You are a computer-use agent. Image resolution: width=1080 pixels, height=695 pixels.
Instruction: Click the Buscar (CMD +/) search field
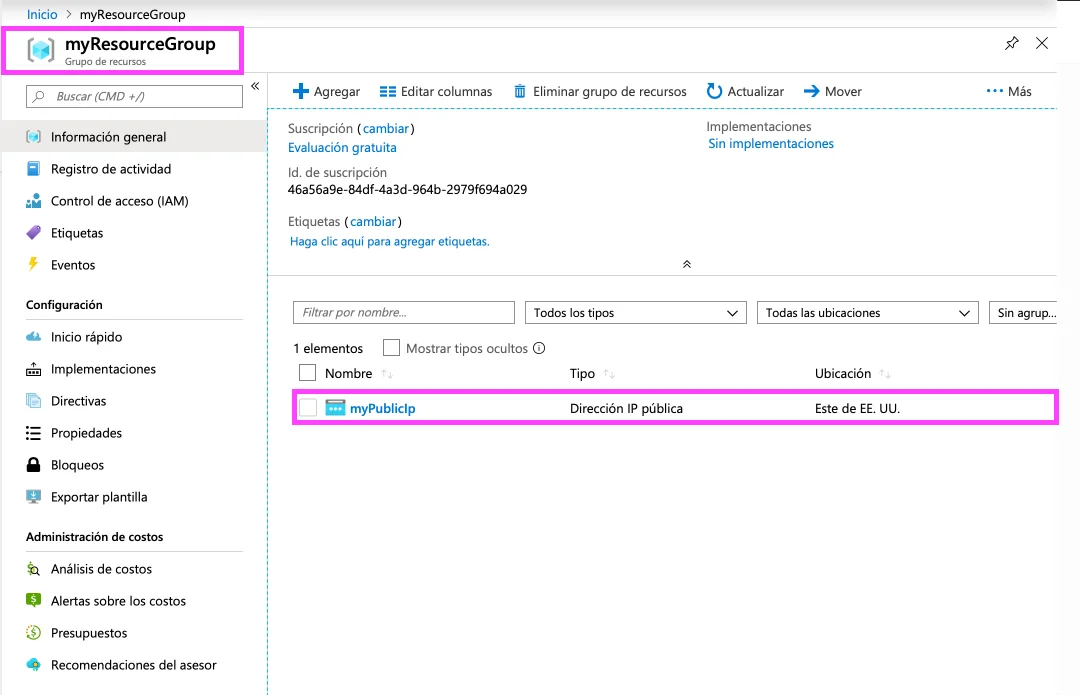pyautogui.click(x=134, y=96)
